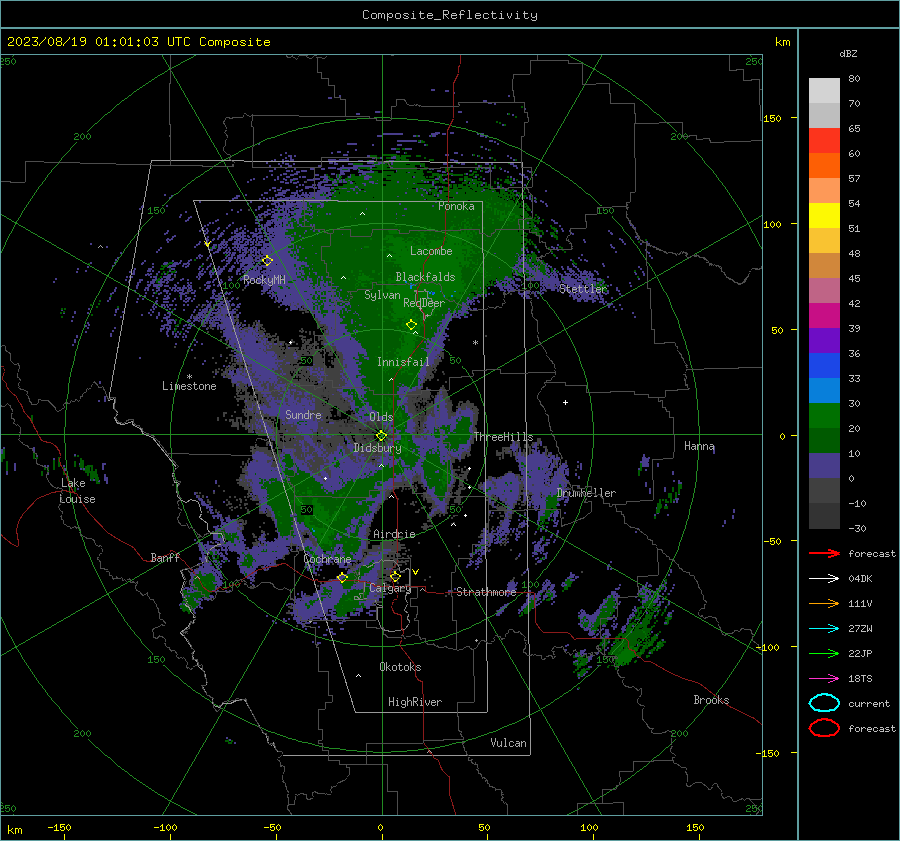Click the 39 dBZ magenta color swatch

pyautogui.click(x=824, y=315)
